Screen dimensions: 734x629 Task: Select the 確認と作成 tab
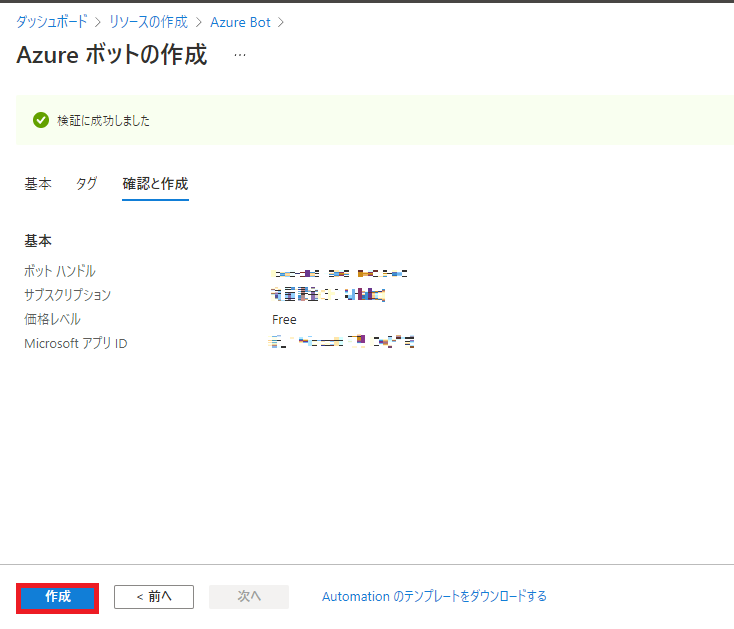coord(155,184)
